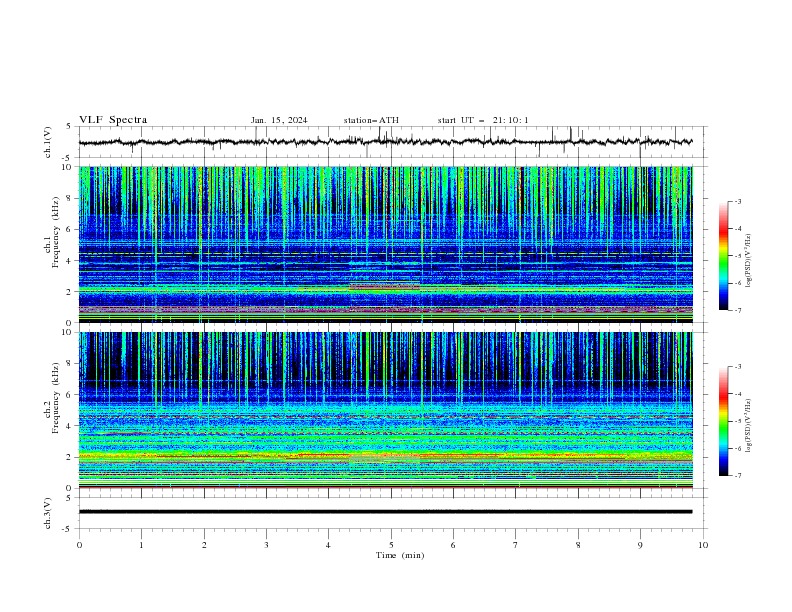Click the ch.2 spectrogram color scale bar
Image resolution: width=792 pixels, height=612 pixels.
point(723,421)
